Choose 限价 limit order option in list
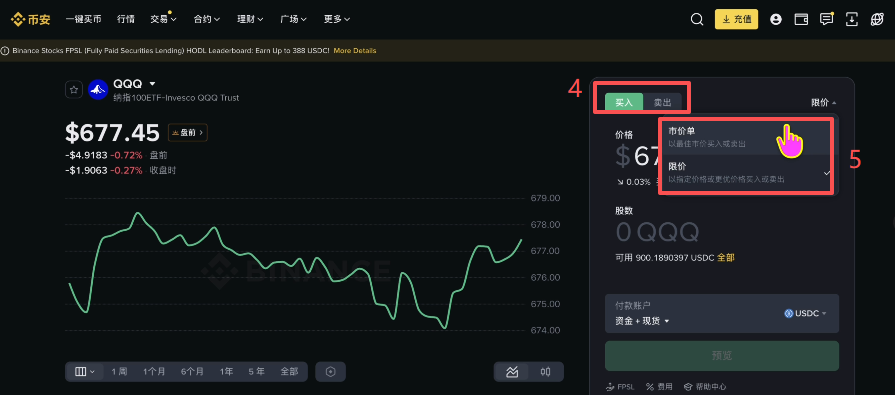Screen dimensions: 895x395 [x=748, y=172]
